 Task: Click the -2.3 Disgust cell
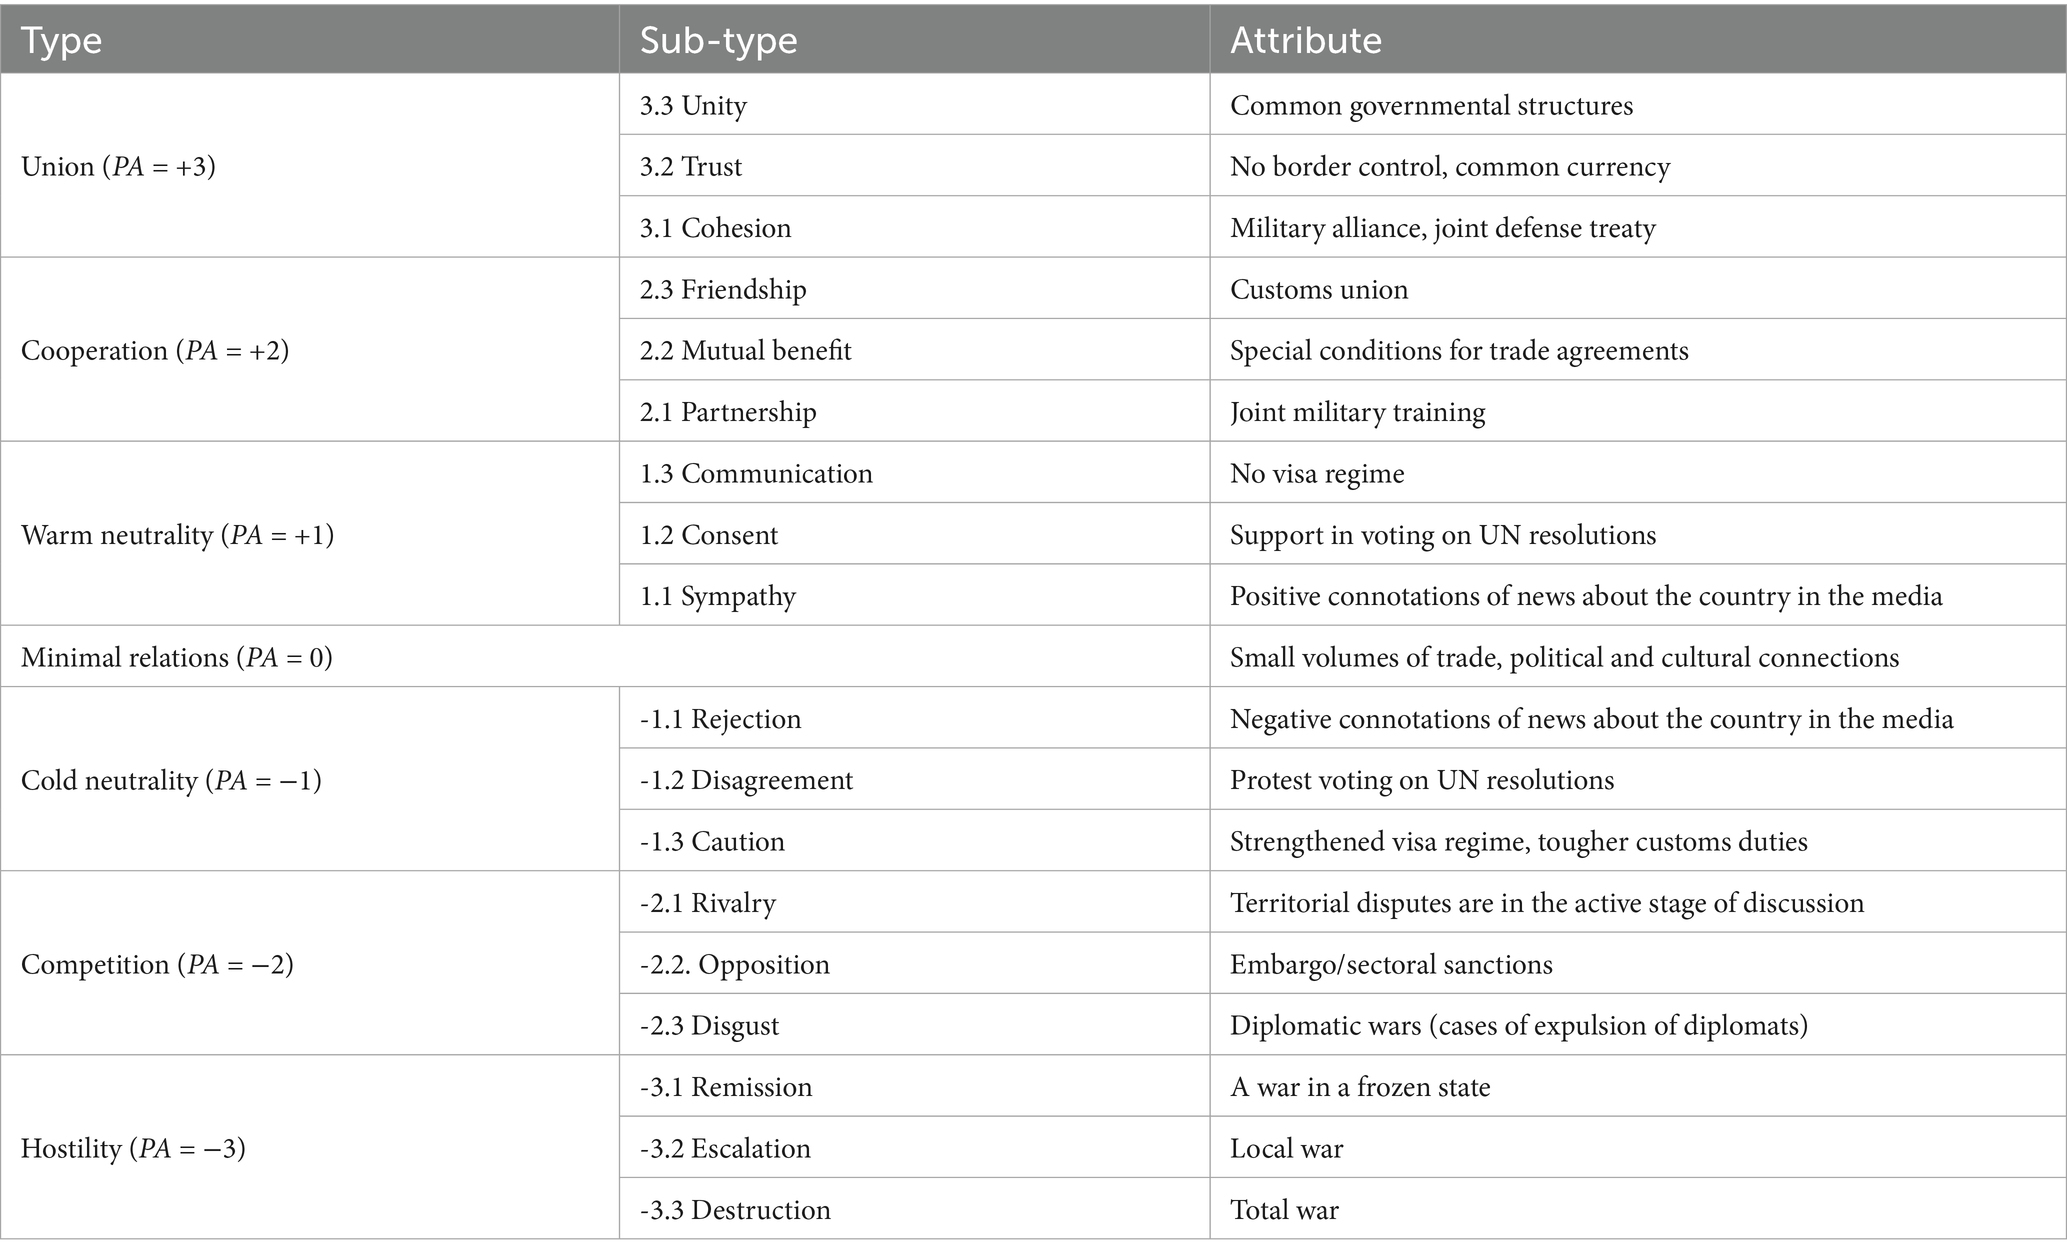point(709,1025)
